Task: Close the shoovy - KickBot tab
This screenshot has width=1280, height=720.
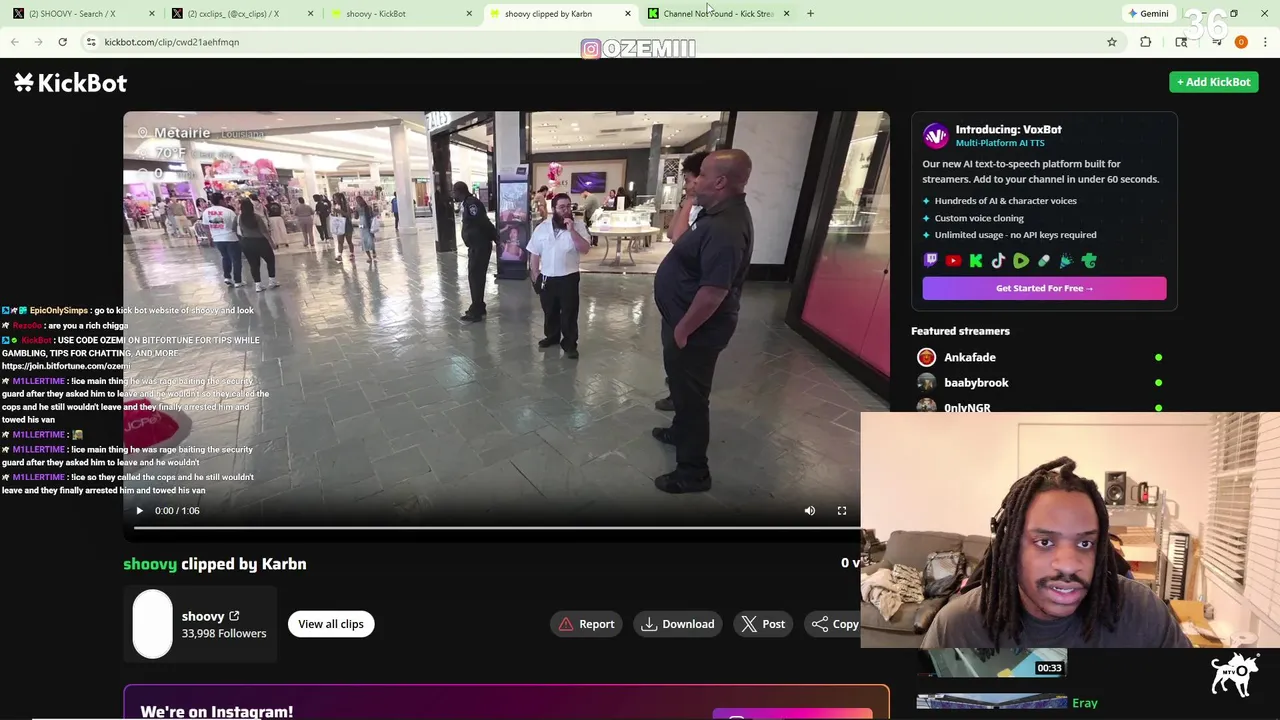Action: (x=469, y=14)
